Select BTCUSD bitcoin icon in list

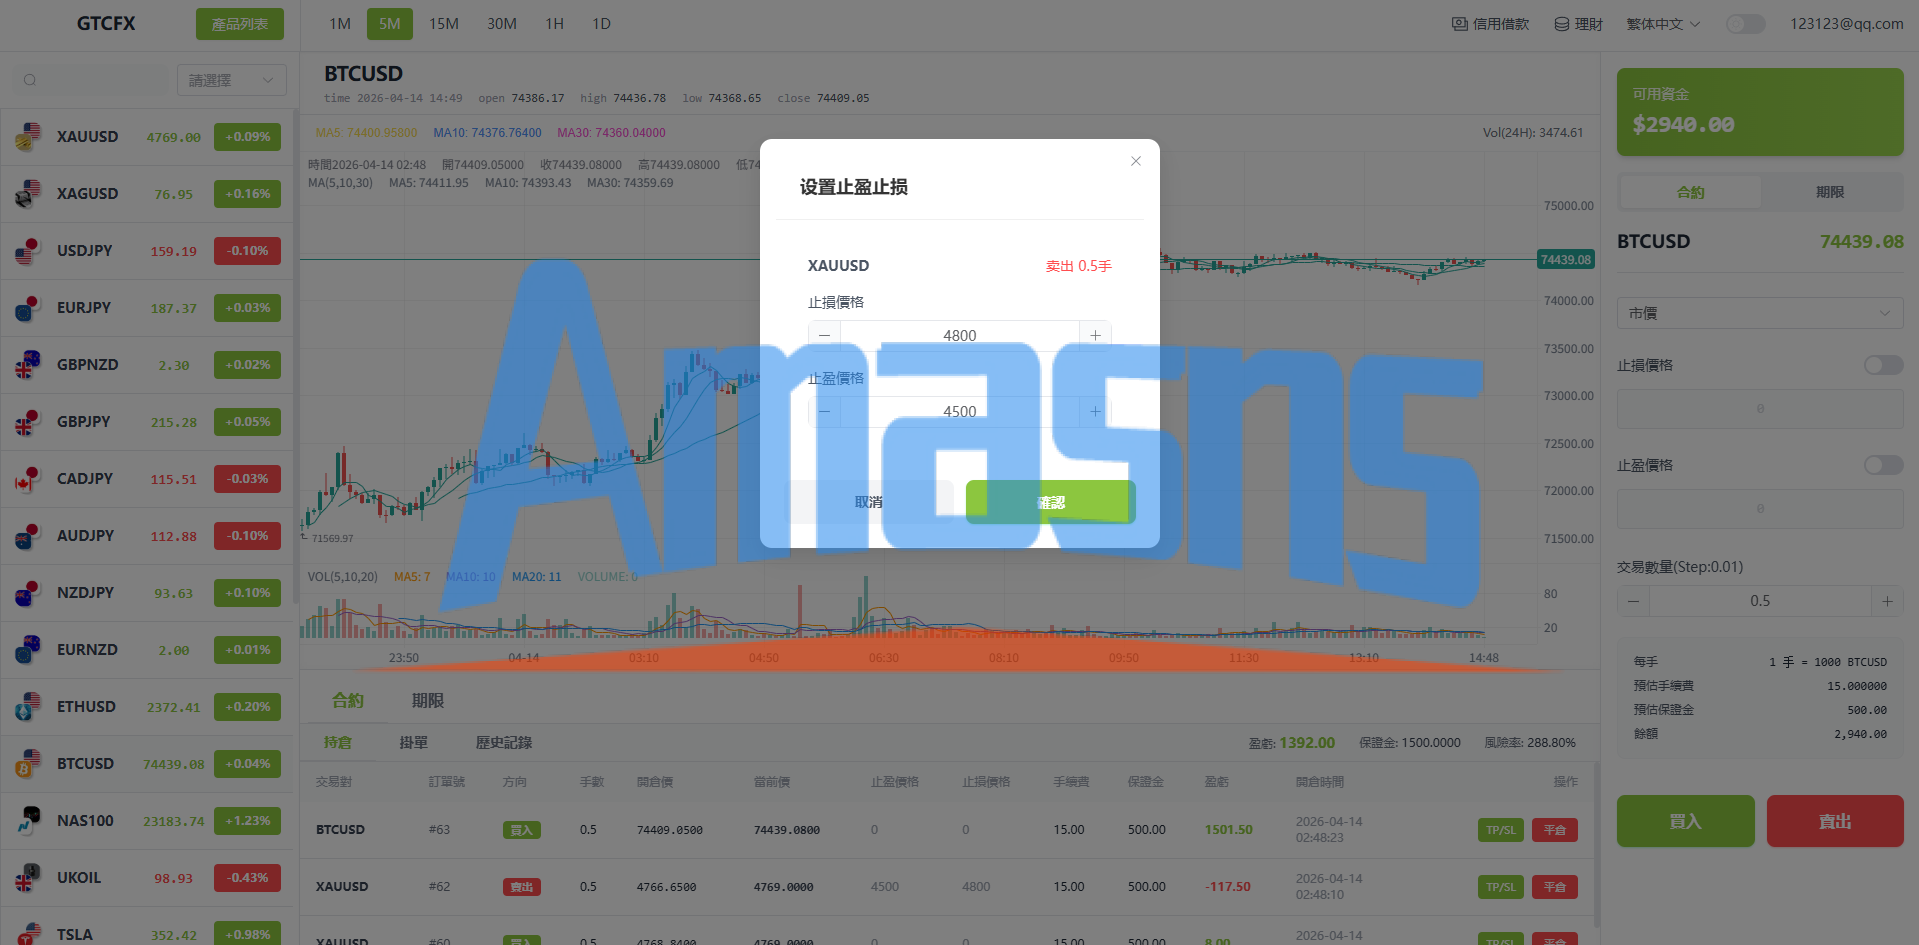coord(28,764)
